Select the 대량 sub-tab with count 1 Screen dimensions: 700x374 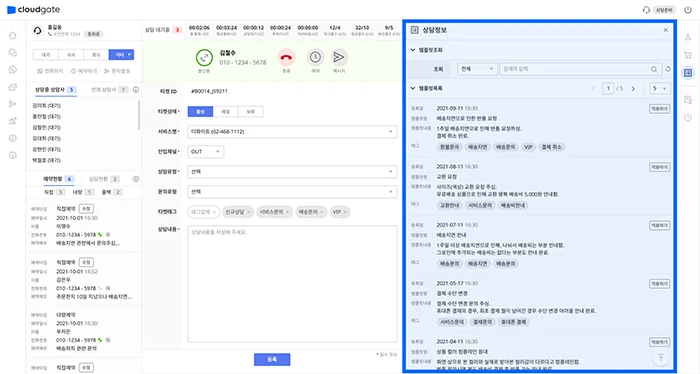pos(83,192)
